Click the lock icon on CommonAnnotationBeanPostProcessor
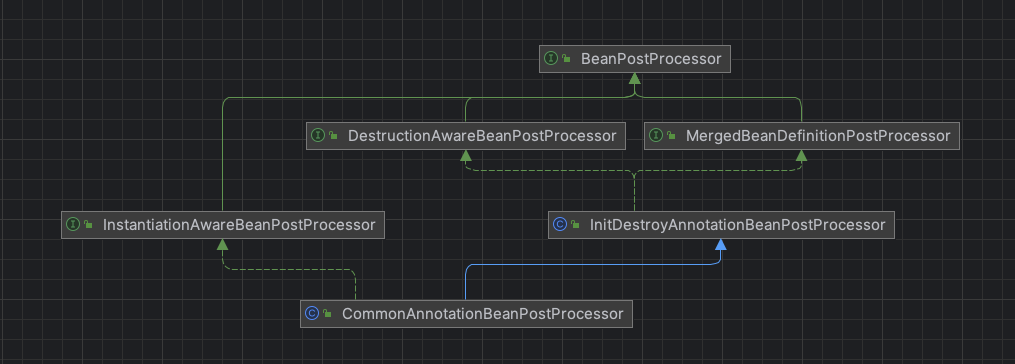This screenshot has height=364, width=1015. point(328,313)
